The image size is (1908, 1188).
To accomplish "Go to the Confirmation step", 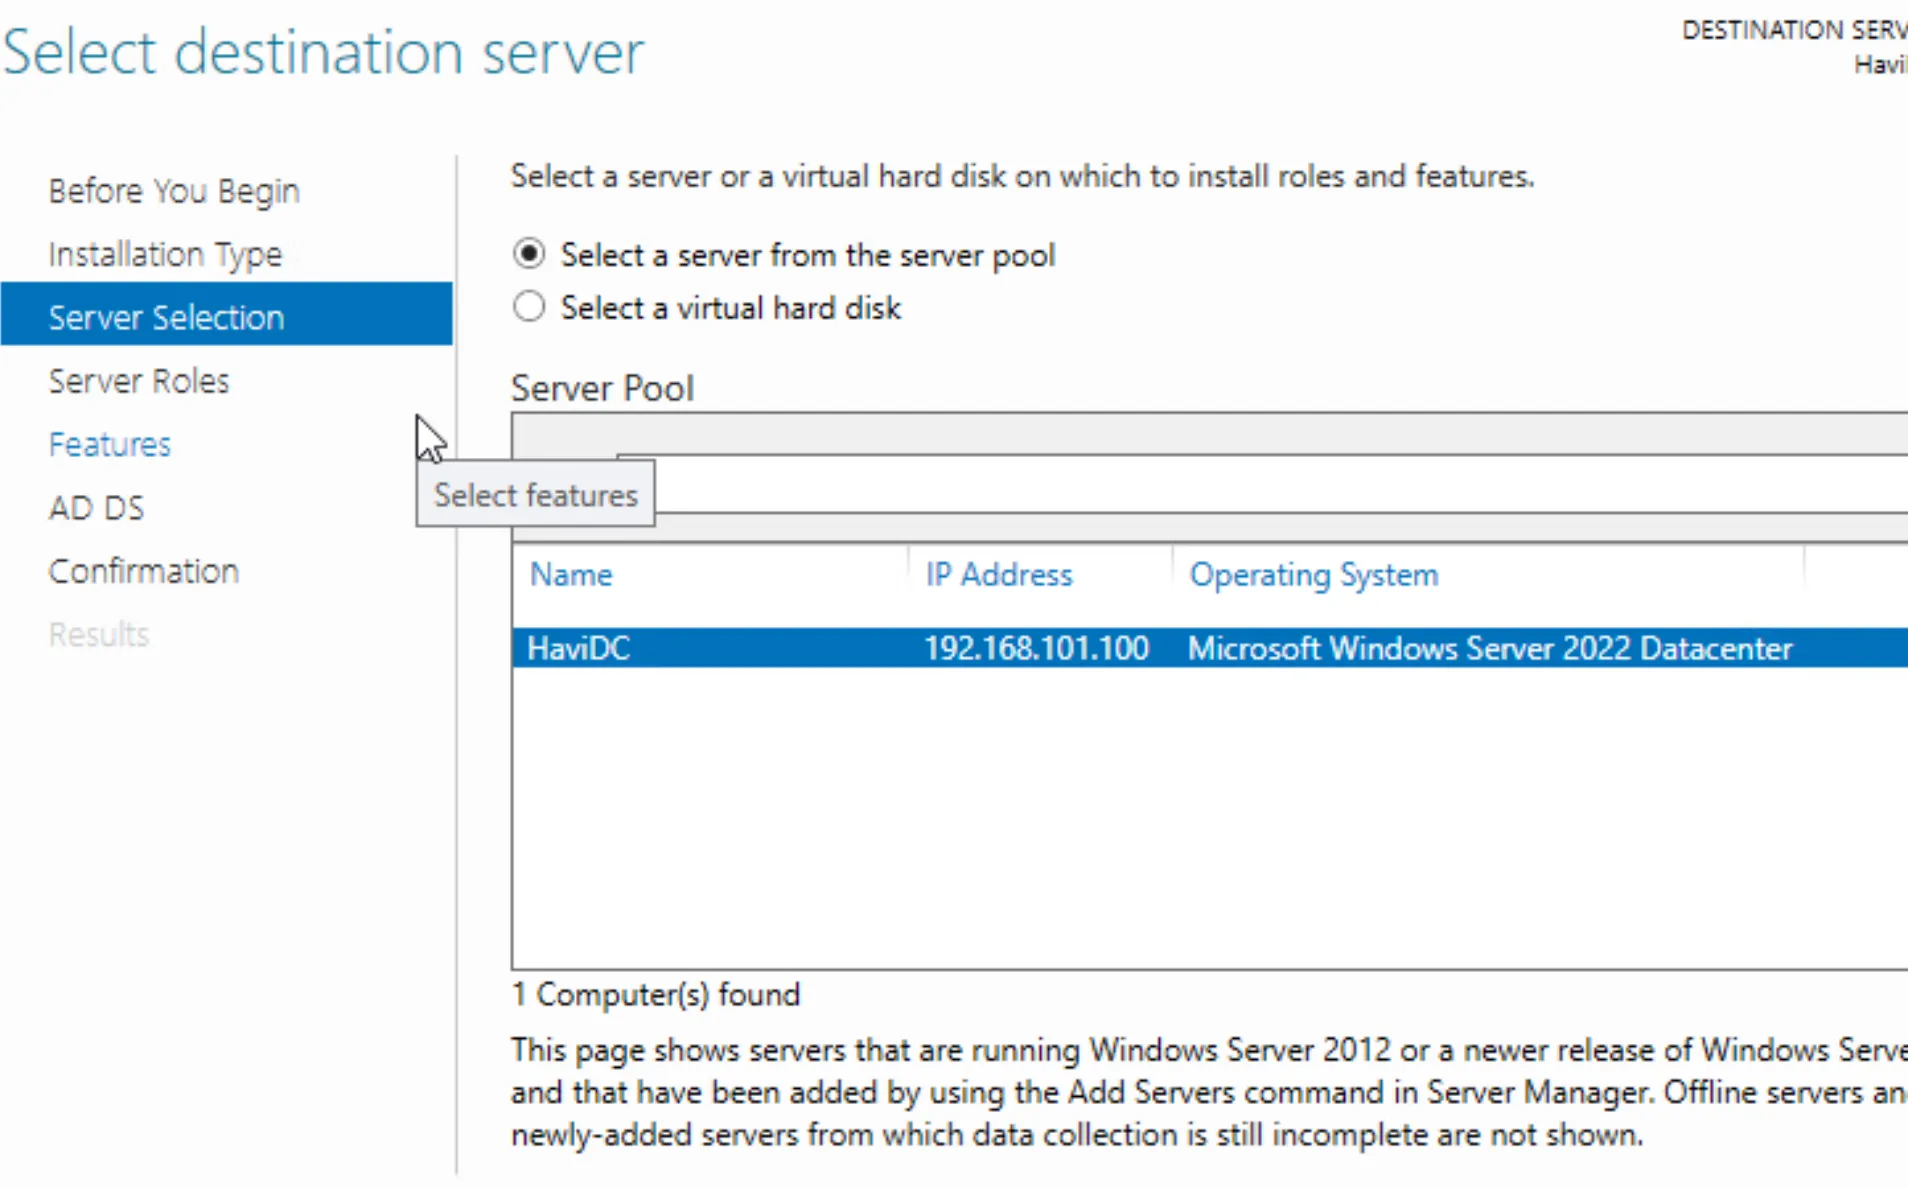I will click(x=144, y=571).
